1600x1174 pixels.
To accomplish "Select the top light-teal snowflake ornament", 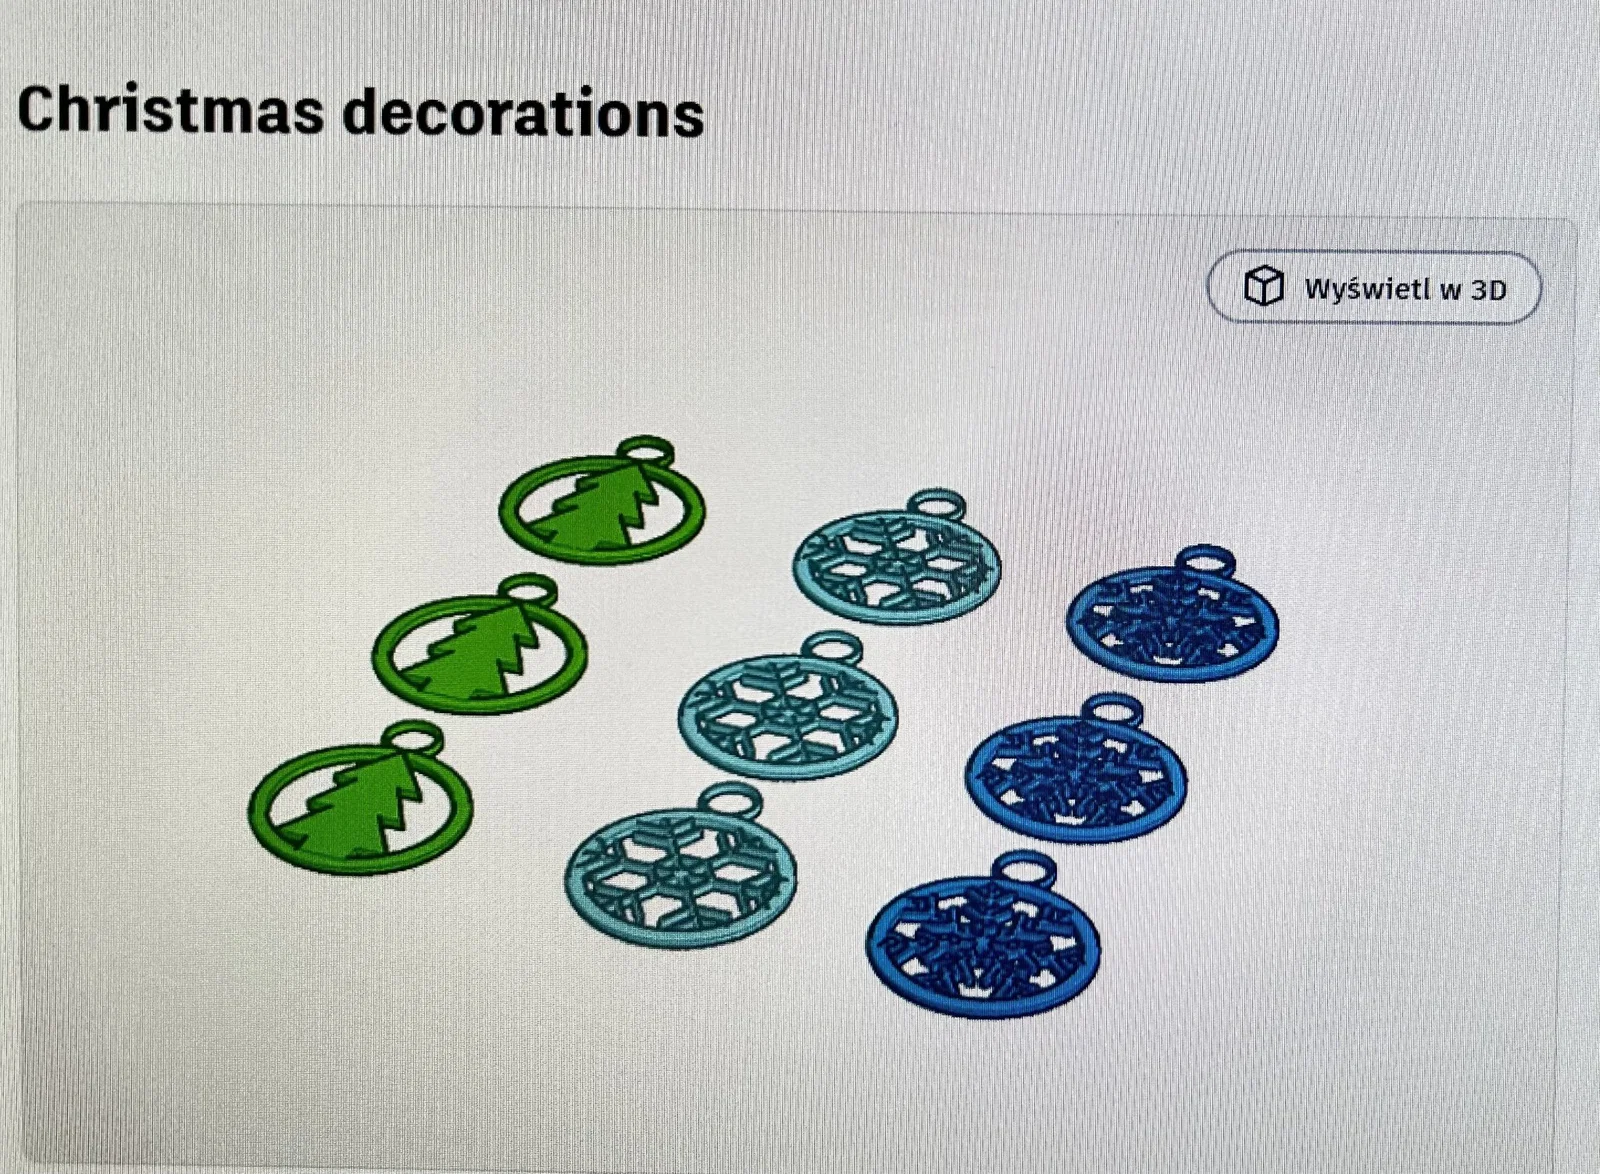I will (897, 557).
